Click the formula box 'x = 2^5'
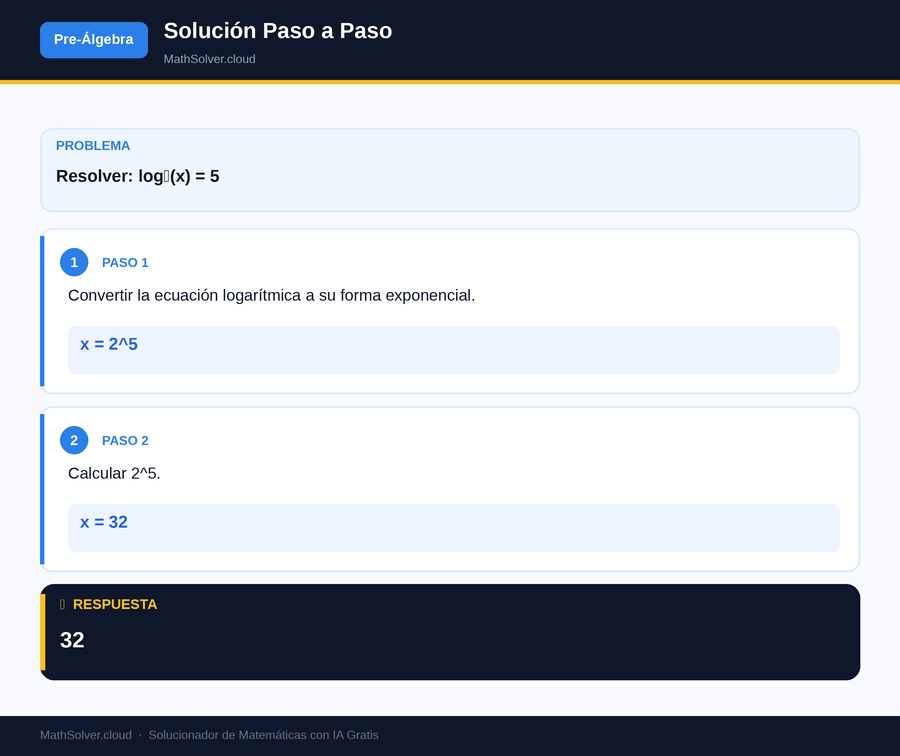This screenshot has height=756, width=900. coord(453,350)
